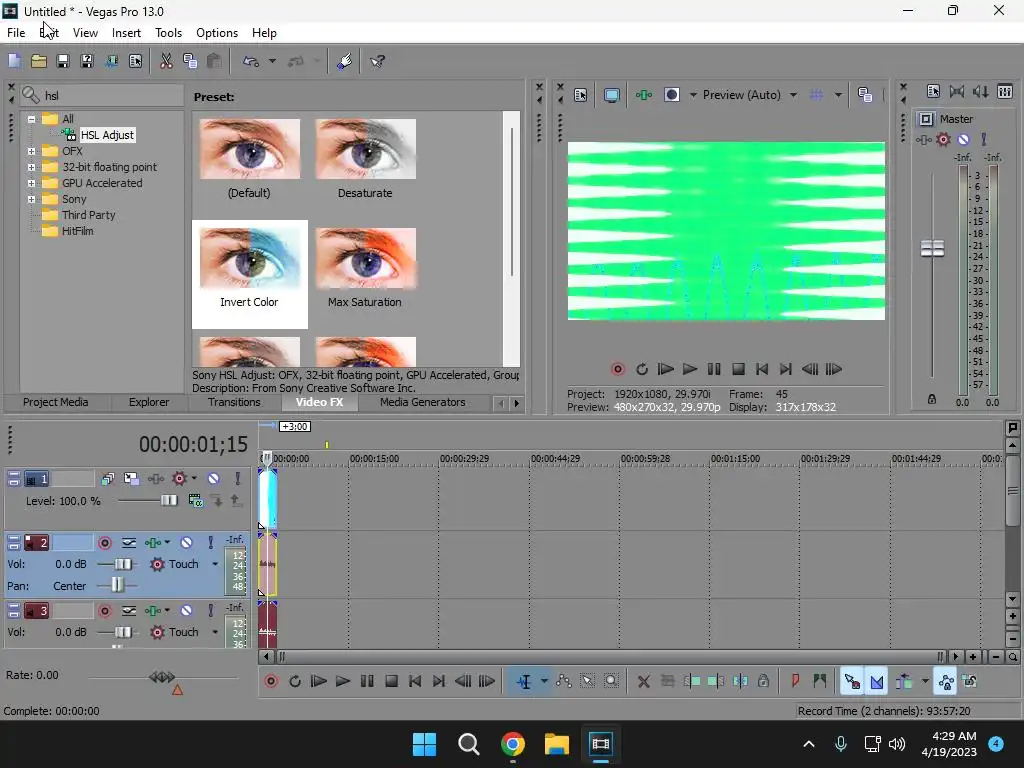Expand the GPU Accelerated folder

pos(31,183)
